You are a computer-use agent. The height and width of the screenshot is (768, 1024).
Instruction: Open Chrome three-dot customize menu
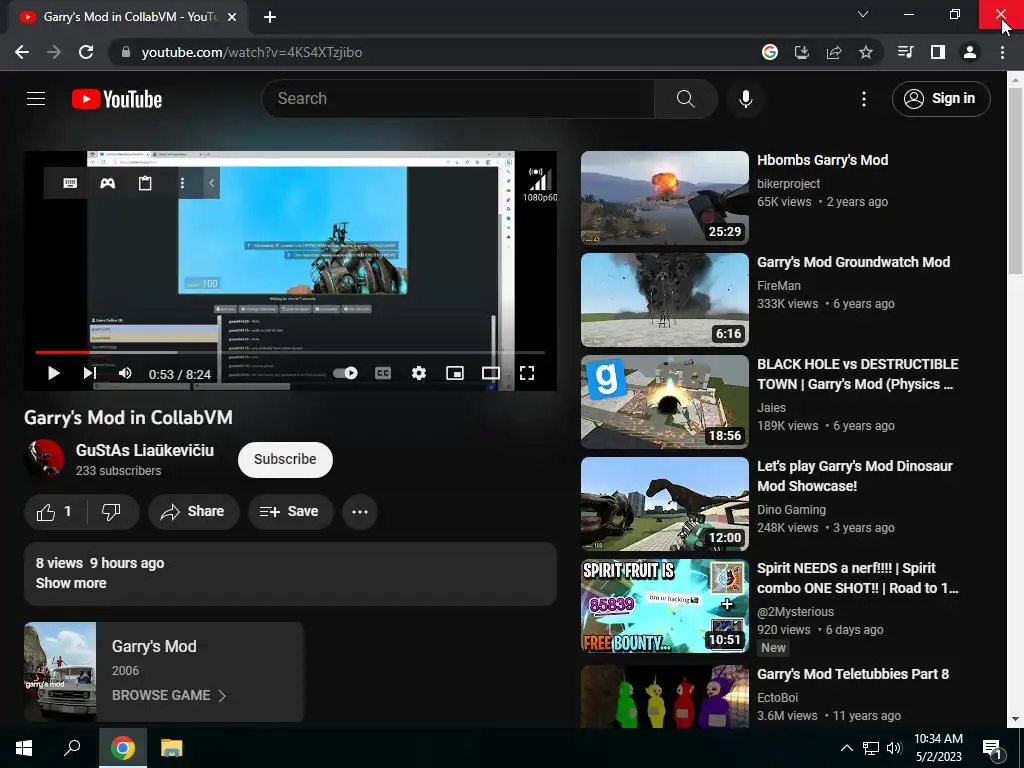1002,52
